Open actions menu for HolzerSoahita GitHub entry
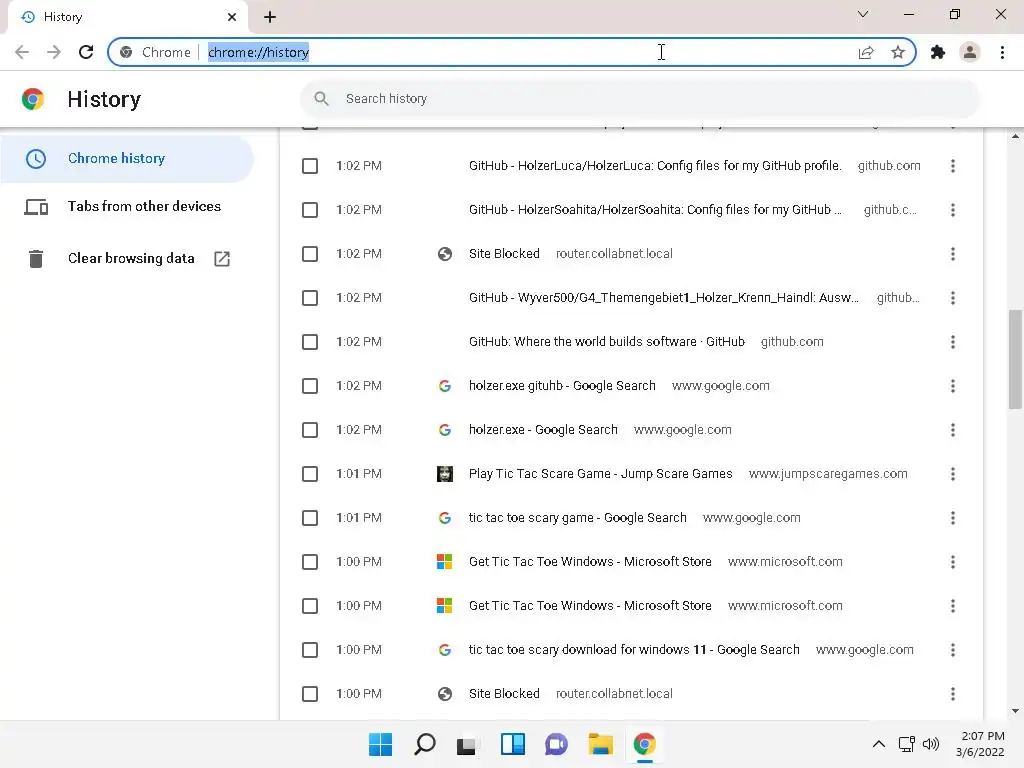The width and height of the screenshot is (1024, 768). [x=953, y=210]
